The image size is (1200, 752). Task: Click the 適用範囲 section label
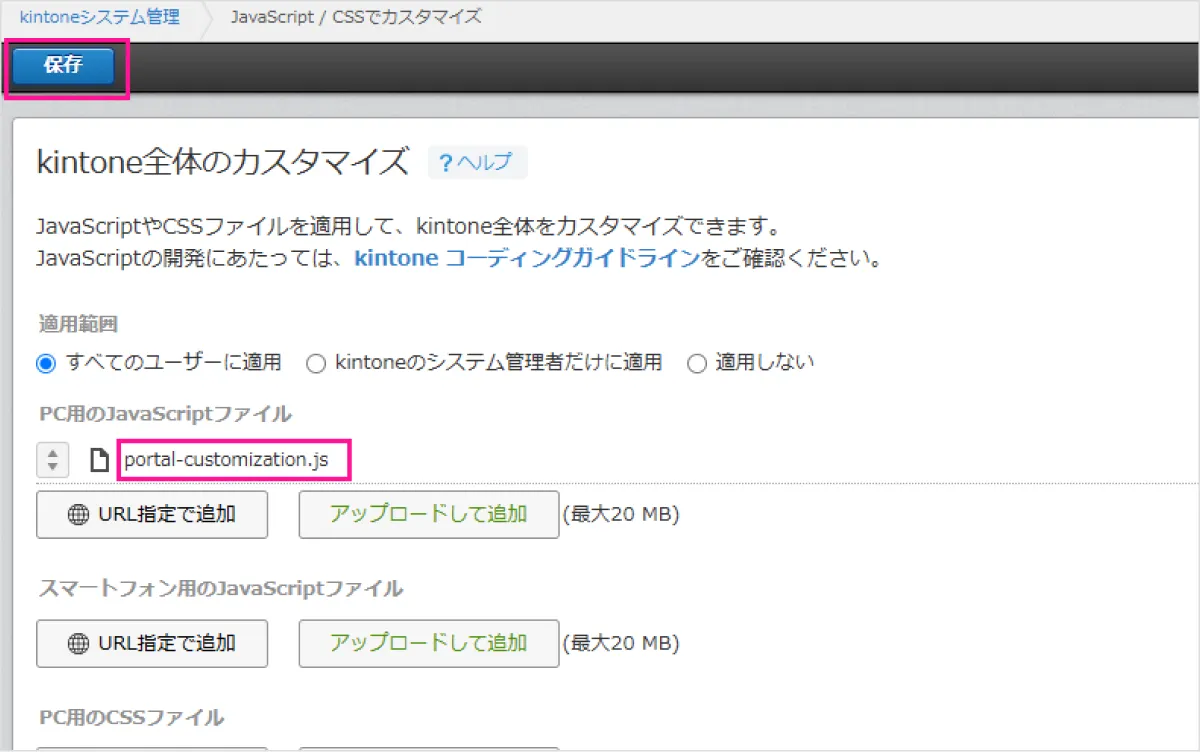[x=78, y=324]
